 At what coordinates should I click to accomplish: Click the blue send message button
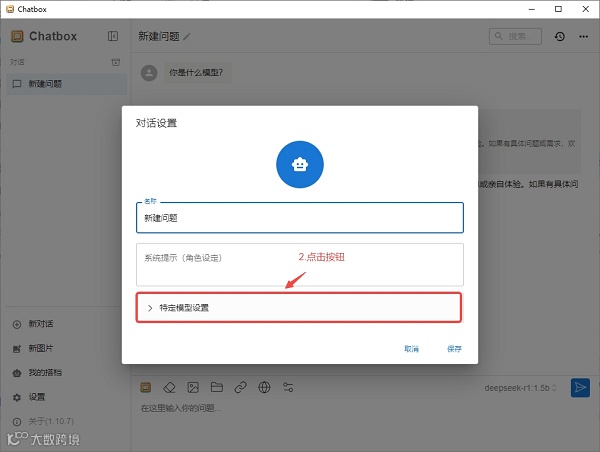tap(580, 387)
